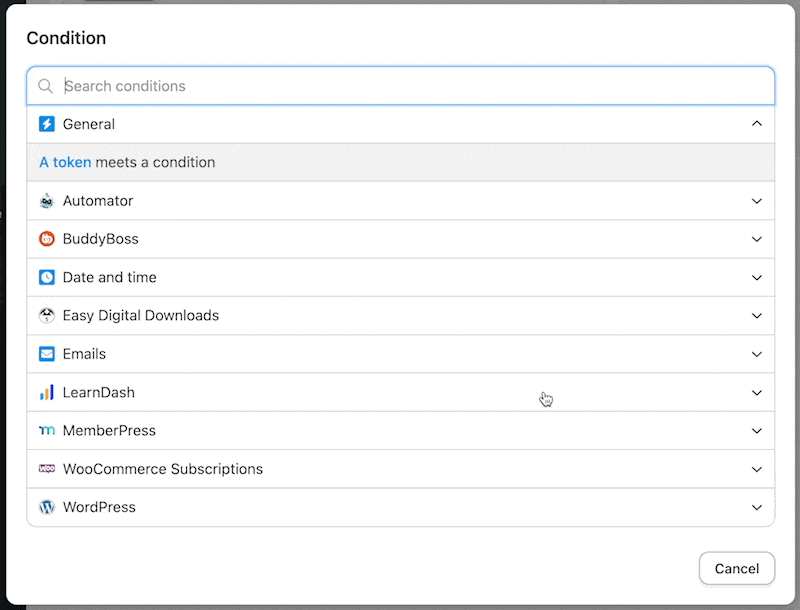Expand the LearnDash chevron arrow
This screenshot has height=610, width=800.
click(757, 393)
